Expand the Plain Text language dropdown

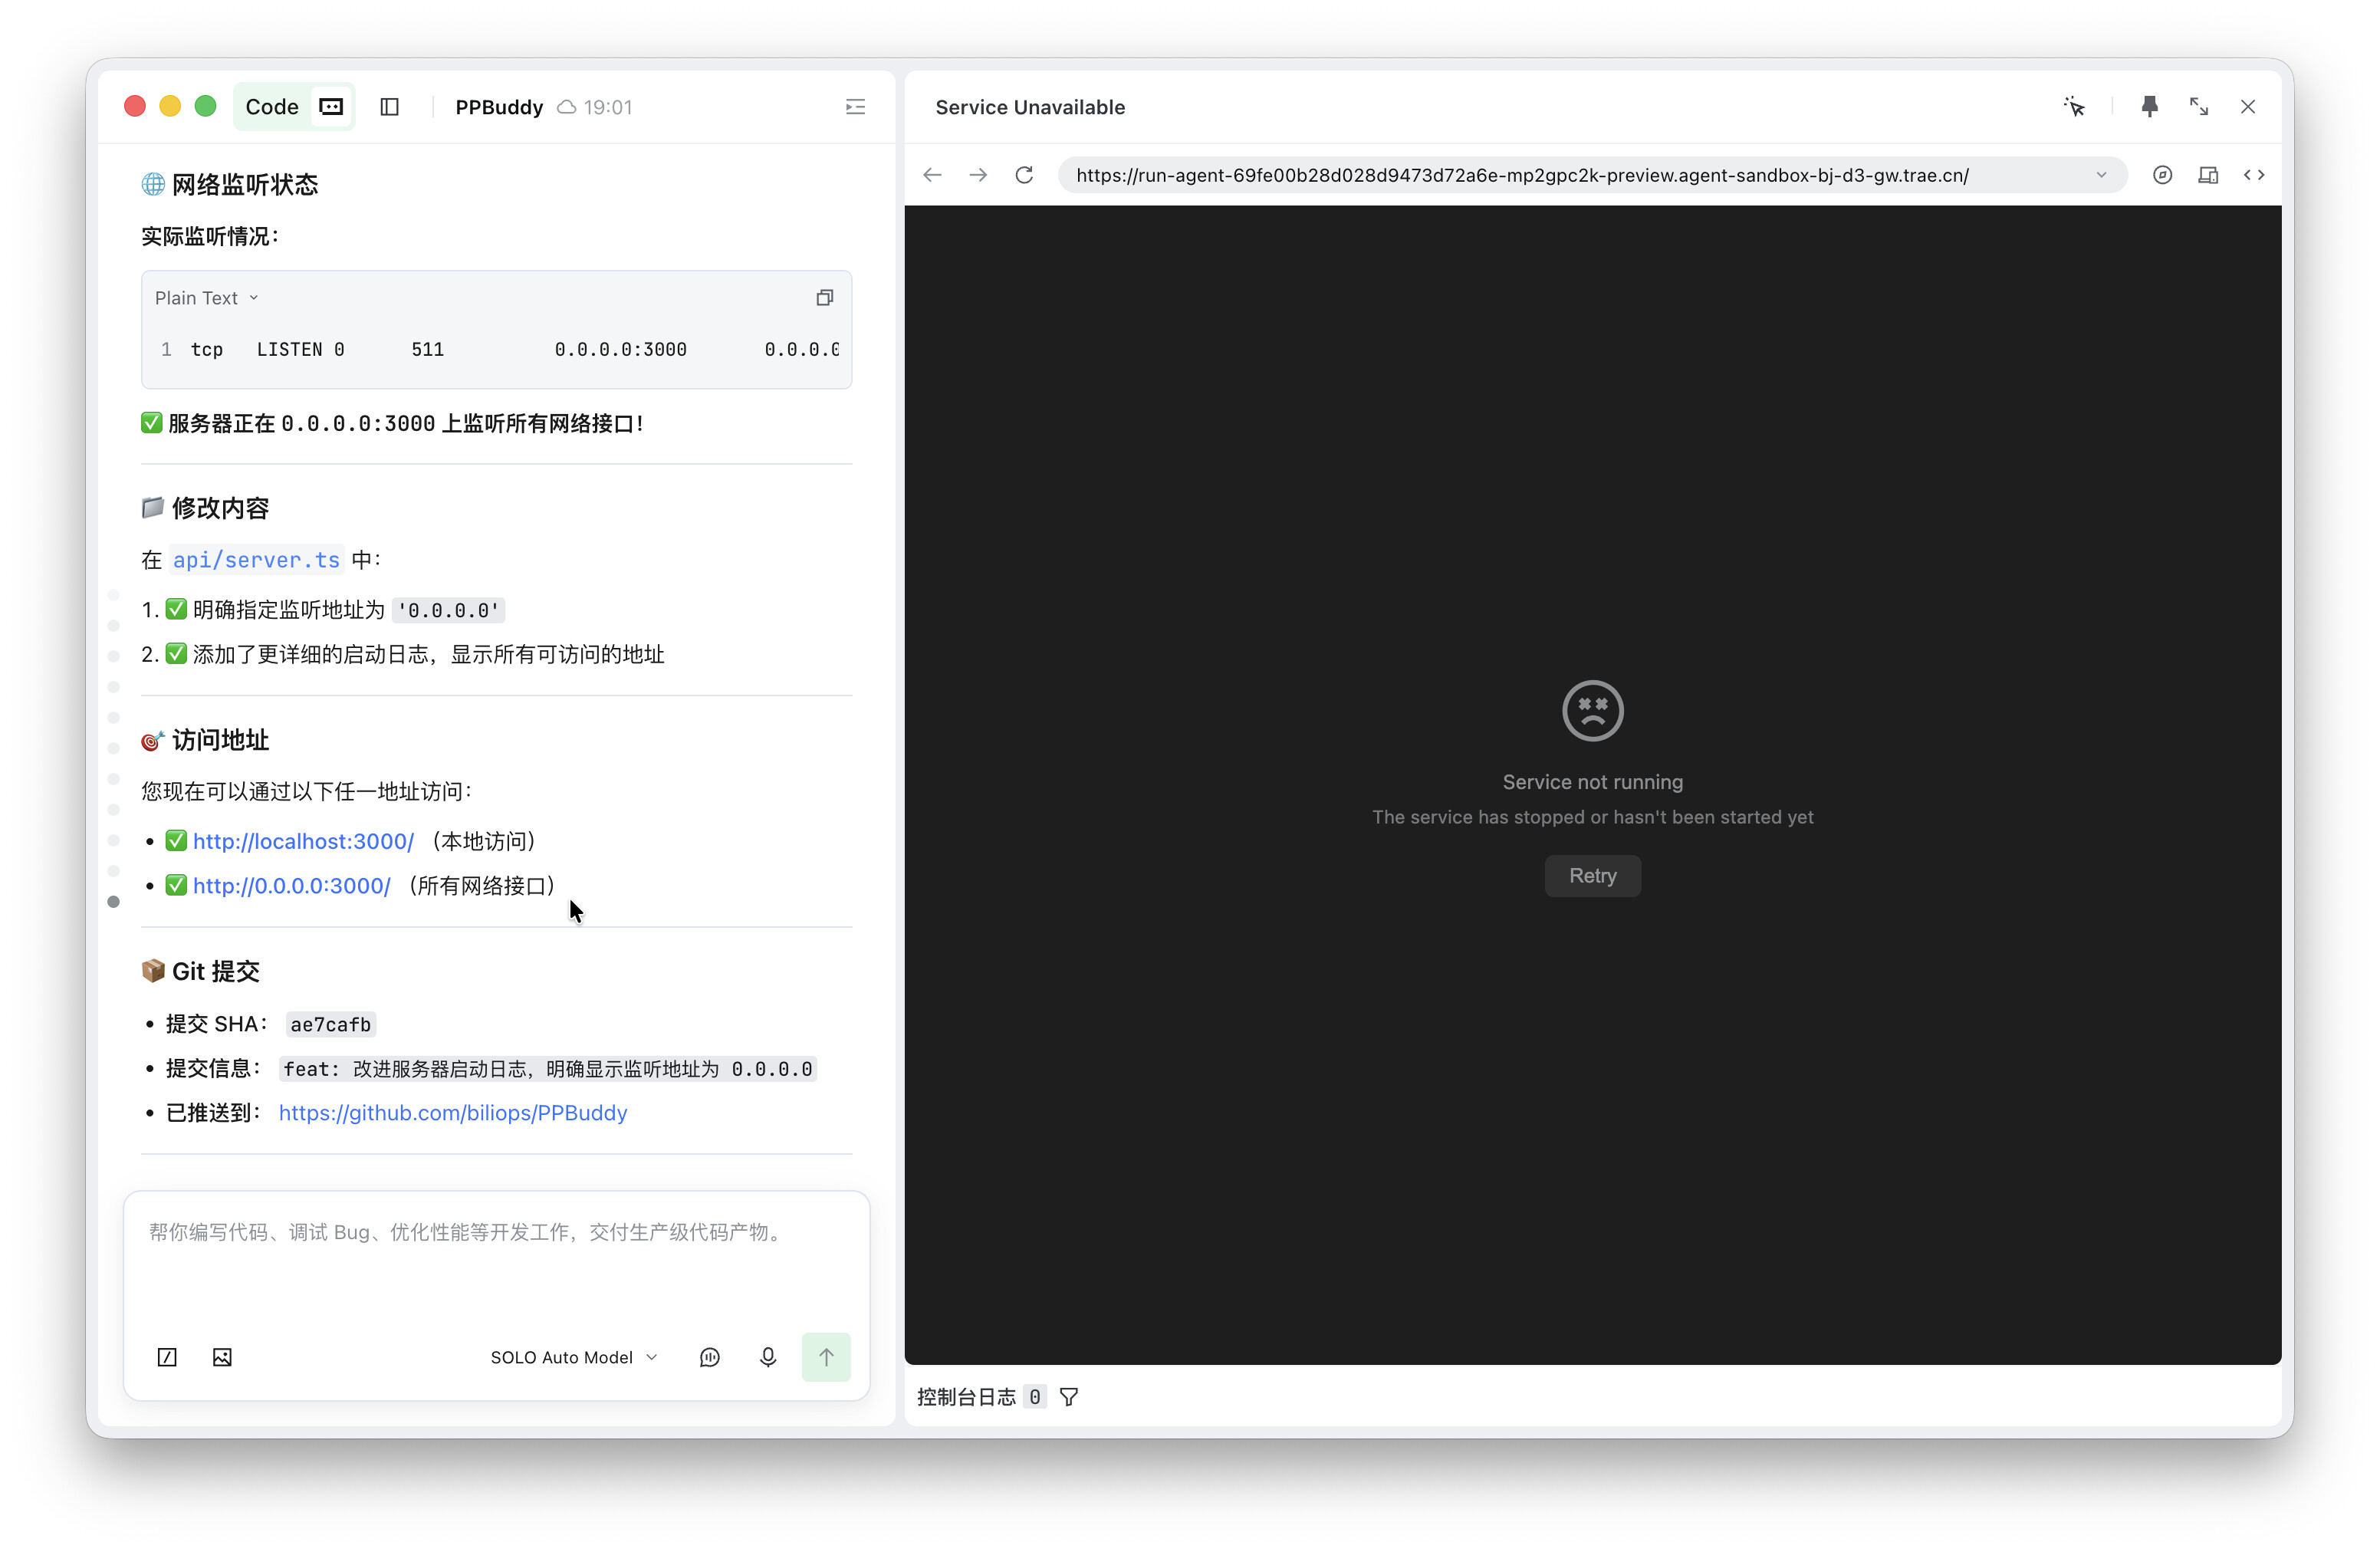pyautogui.click(x=207, y=298)
